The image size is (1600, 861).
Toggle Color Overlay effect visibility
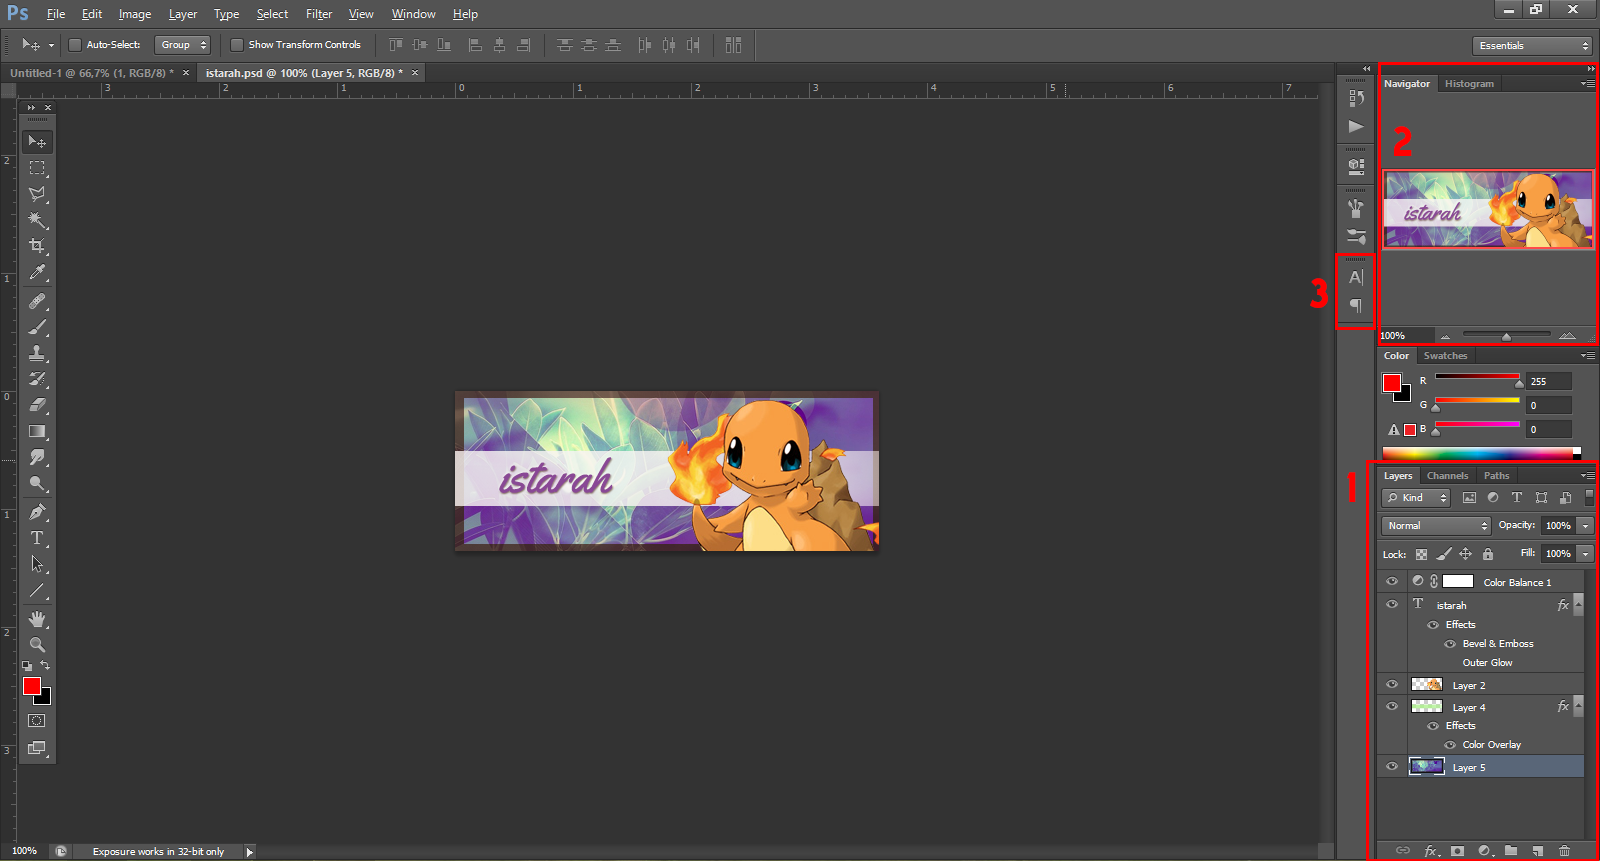[x=1450, y=745]
